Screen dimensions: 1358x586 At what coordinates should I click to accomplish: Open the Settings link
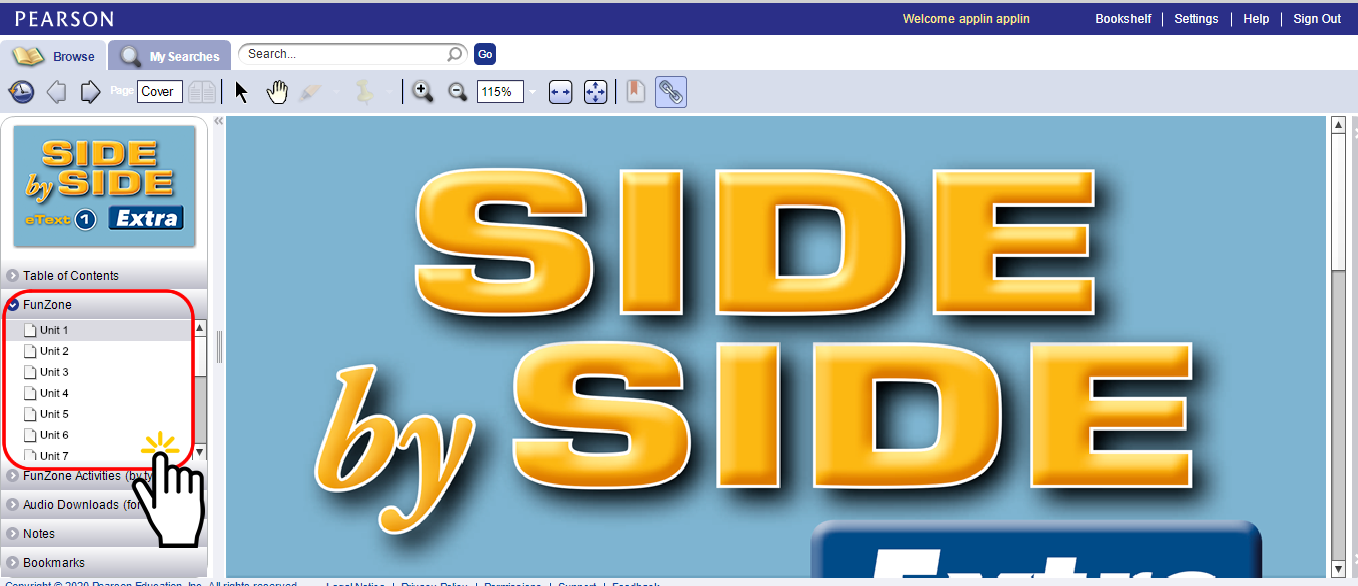point(1196,19)
